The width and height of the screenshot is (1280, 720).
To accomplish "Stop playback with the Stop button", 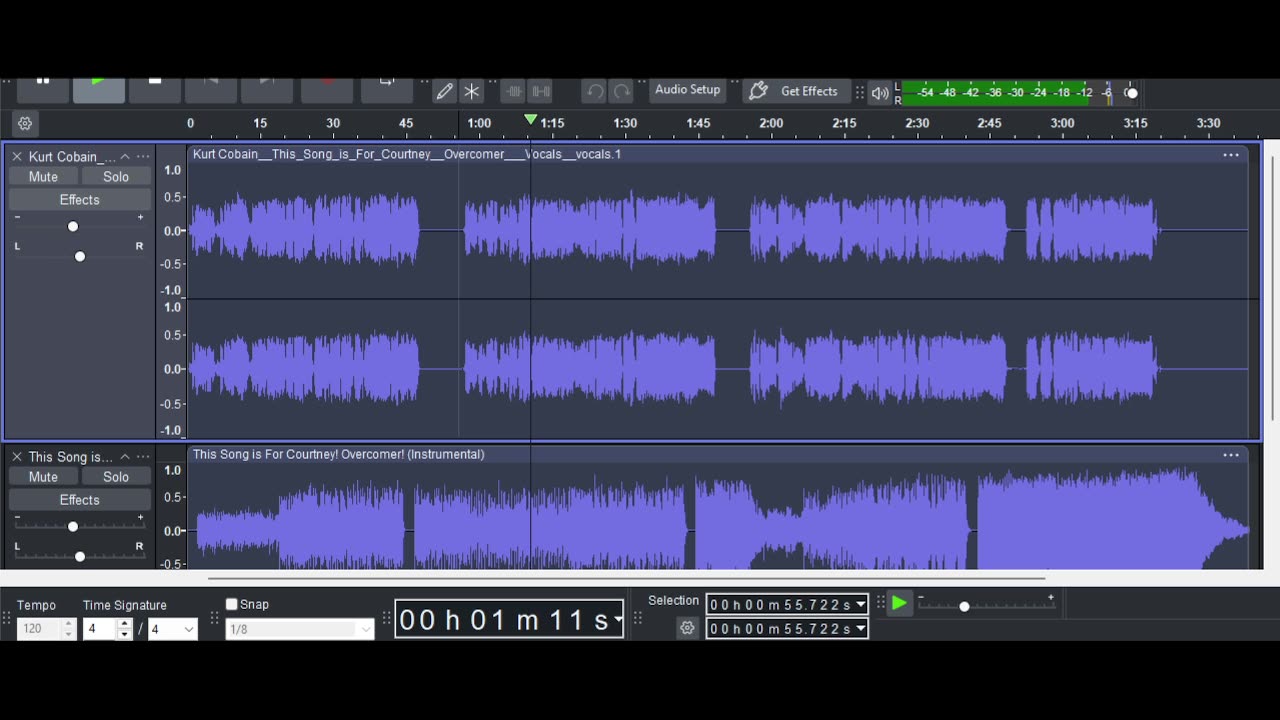I will pyautogui.click(x=155, y=90).
